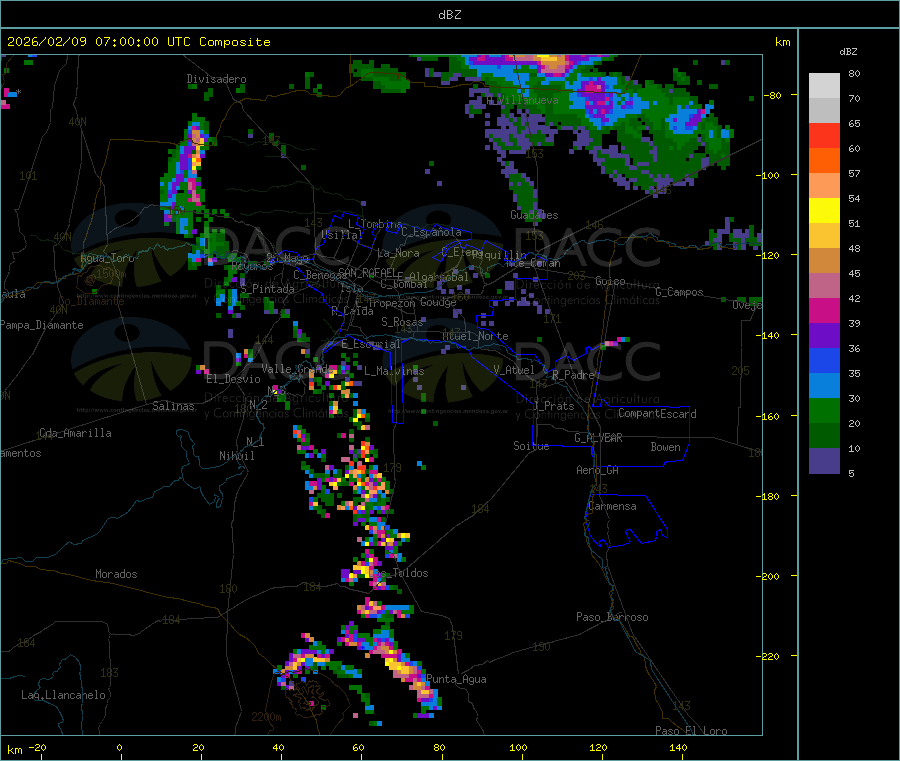Viewport: 900px width, 761px height.
Task: Click the Divisadero place label
Action: tap(216, 79)
